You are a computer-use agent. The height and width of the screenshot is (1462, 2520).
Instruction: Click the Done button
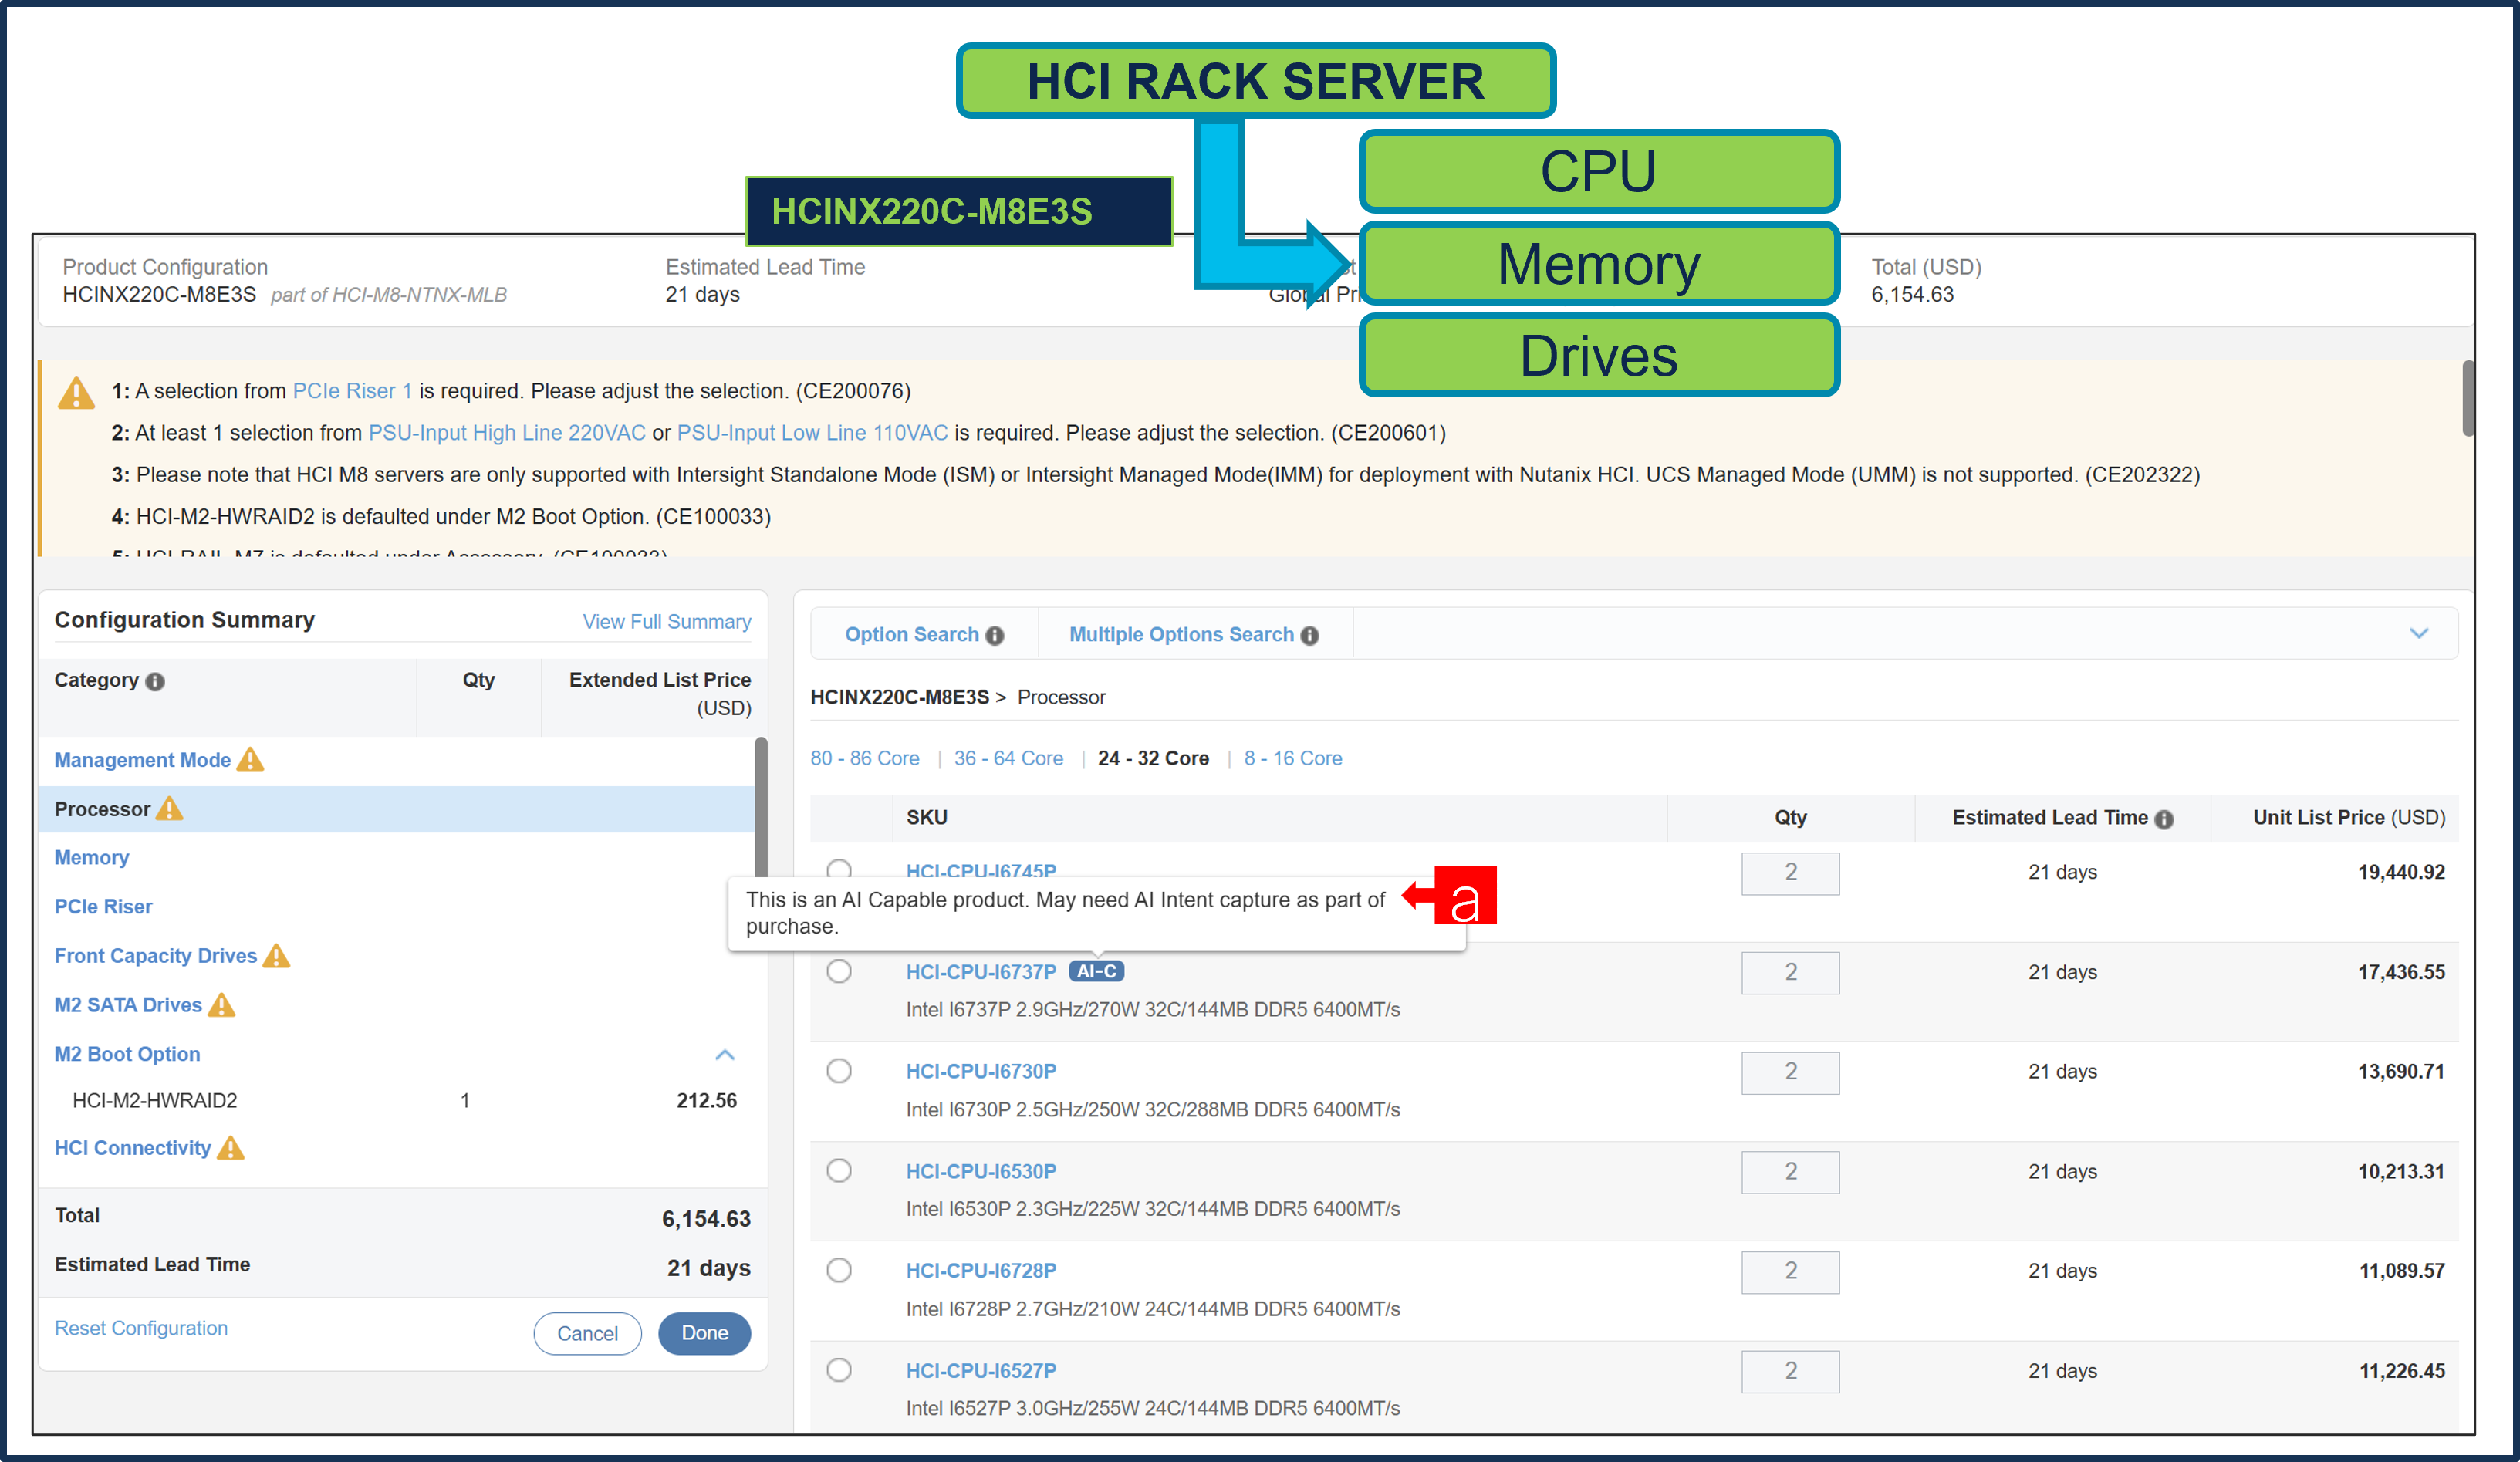point(704,1333)
